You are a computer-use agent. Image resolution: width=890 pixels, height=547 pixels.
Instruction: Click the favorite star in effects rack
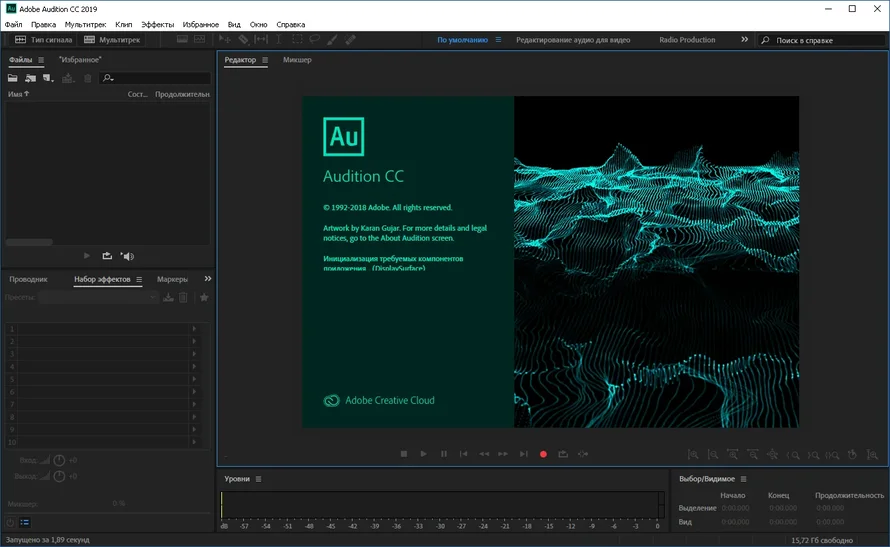(x=204, y=297)
